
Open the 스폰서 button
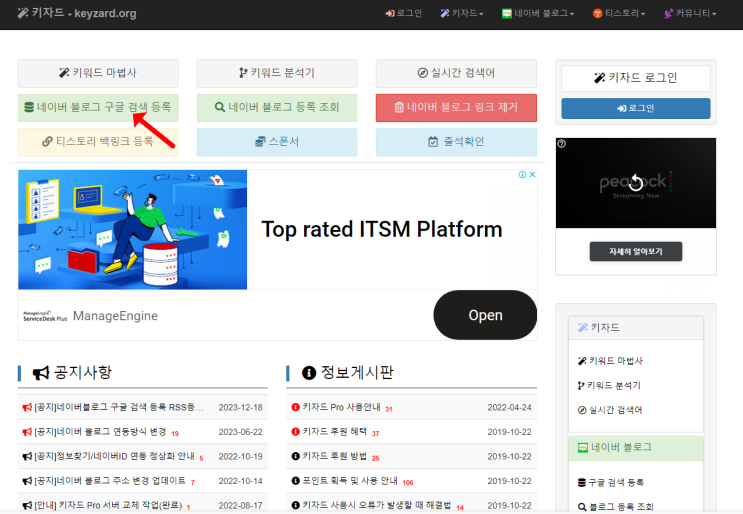coord(277,142)
